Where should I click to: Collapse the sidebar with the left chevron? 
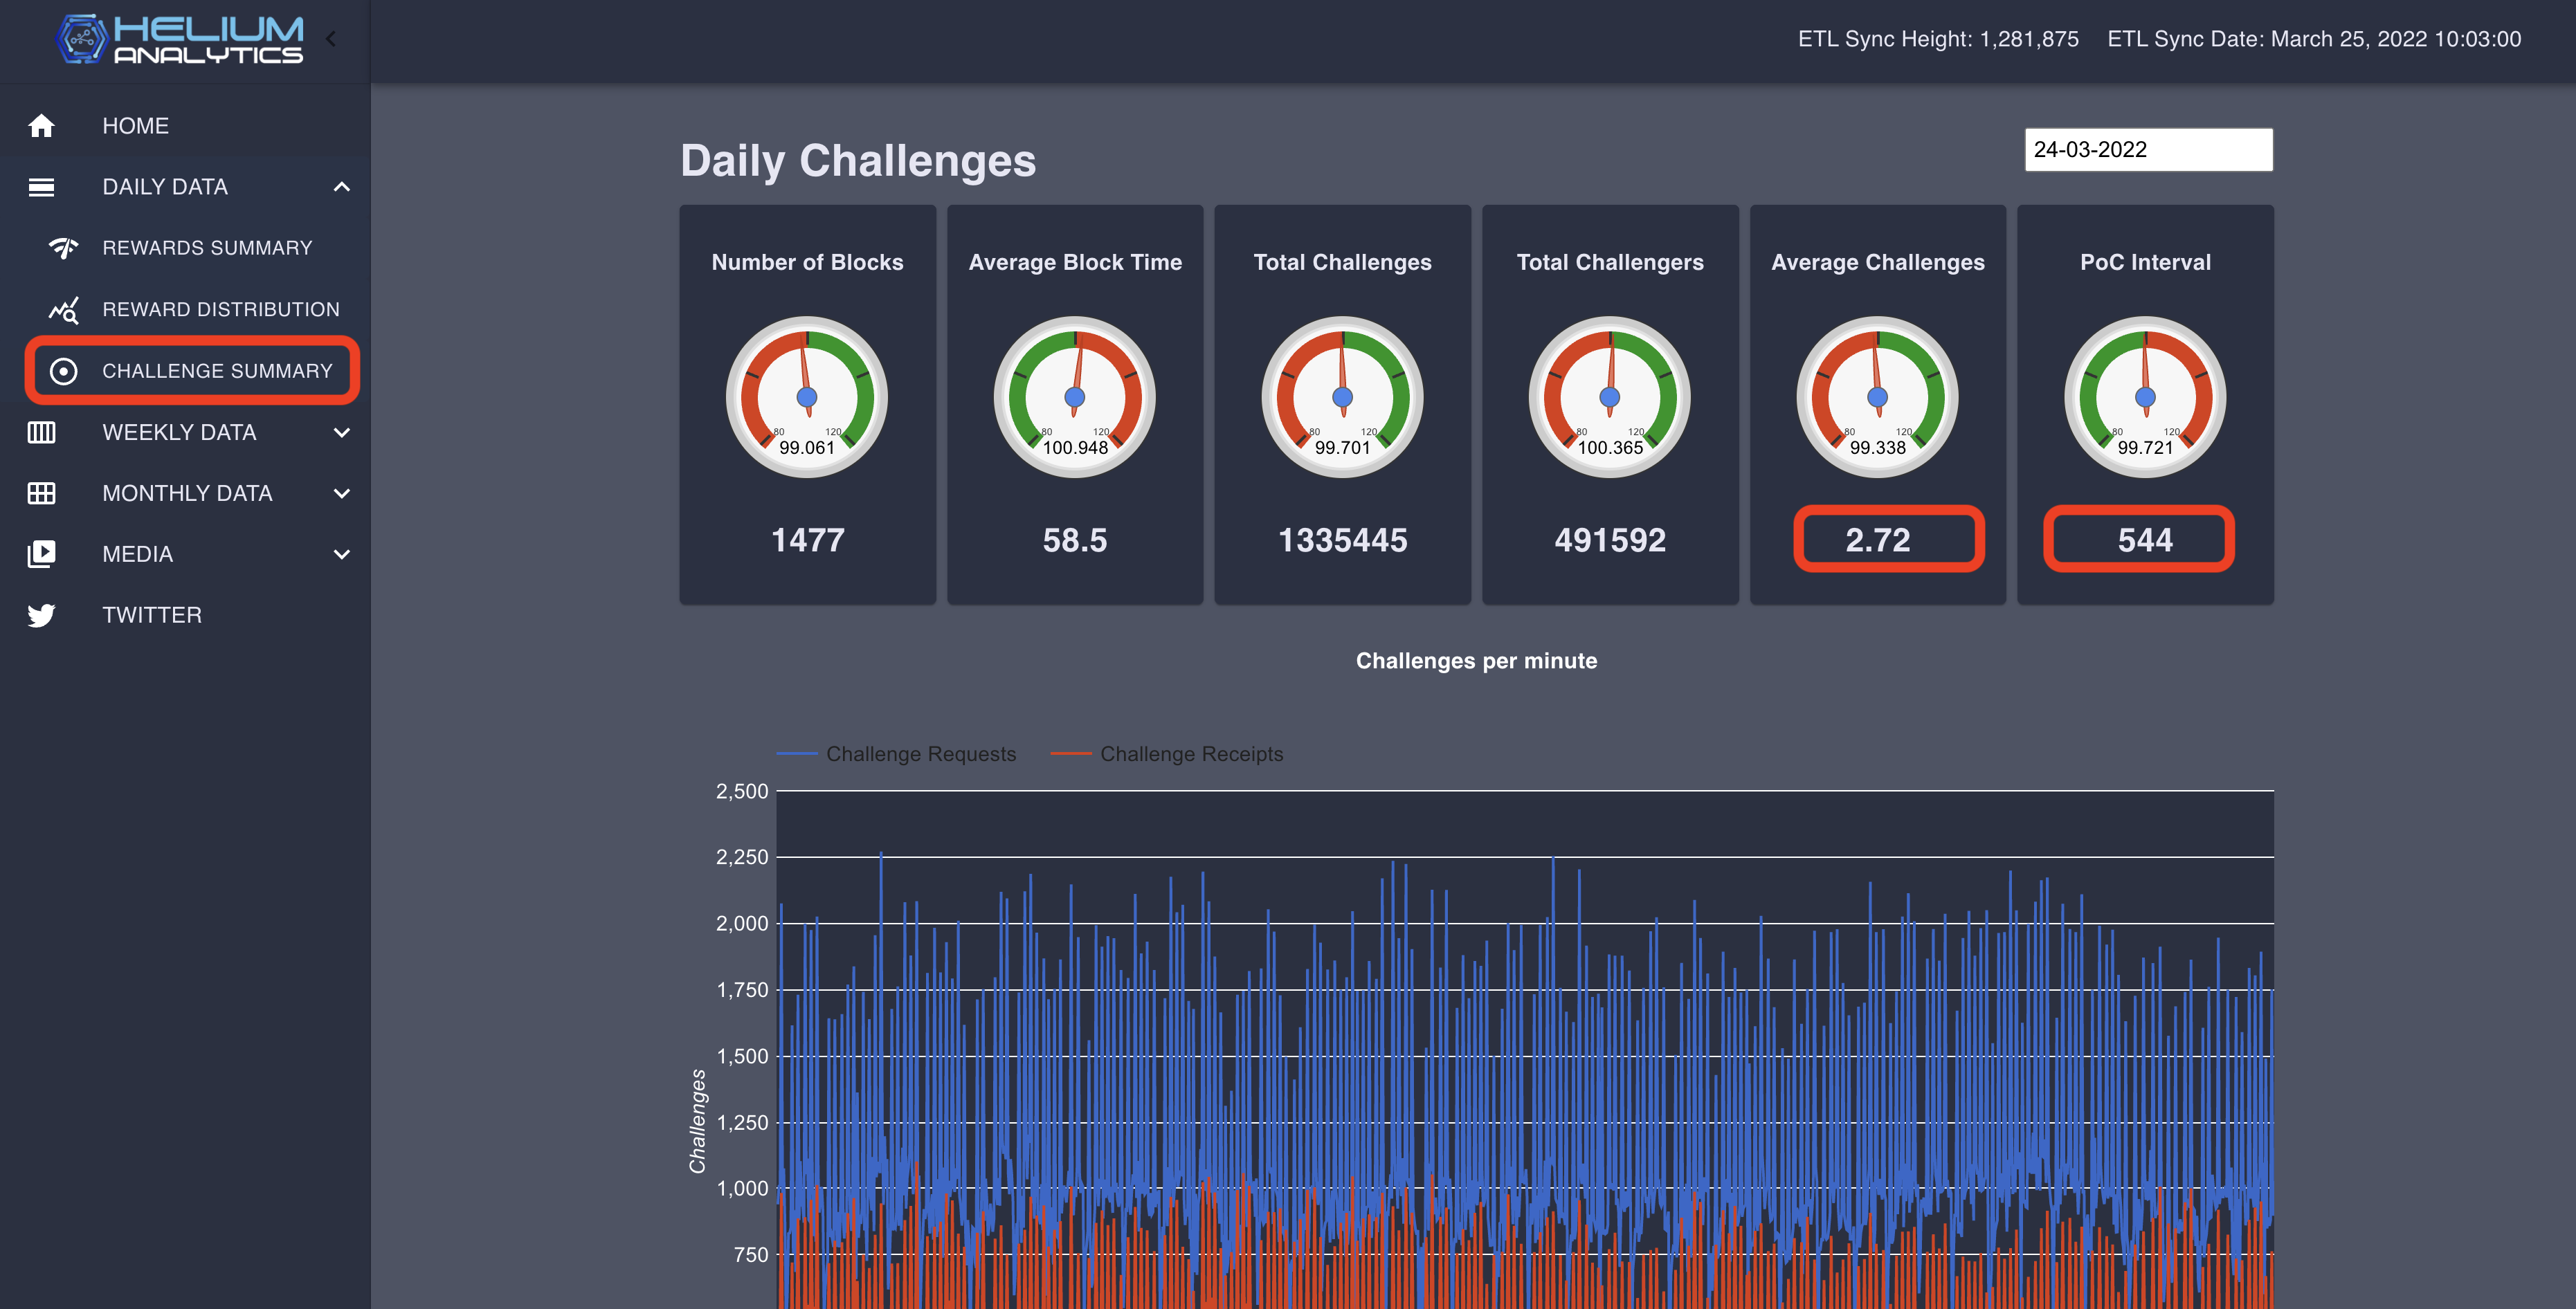pyautogui.click(x=331, y=40)
